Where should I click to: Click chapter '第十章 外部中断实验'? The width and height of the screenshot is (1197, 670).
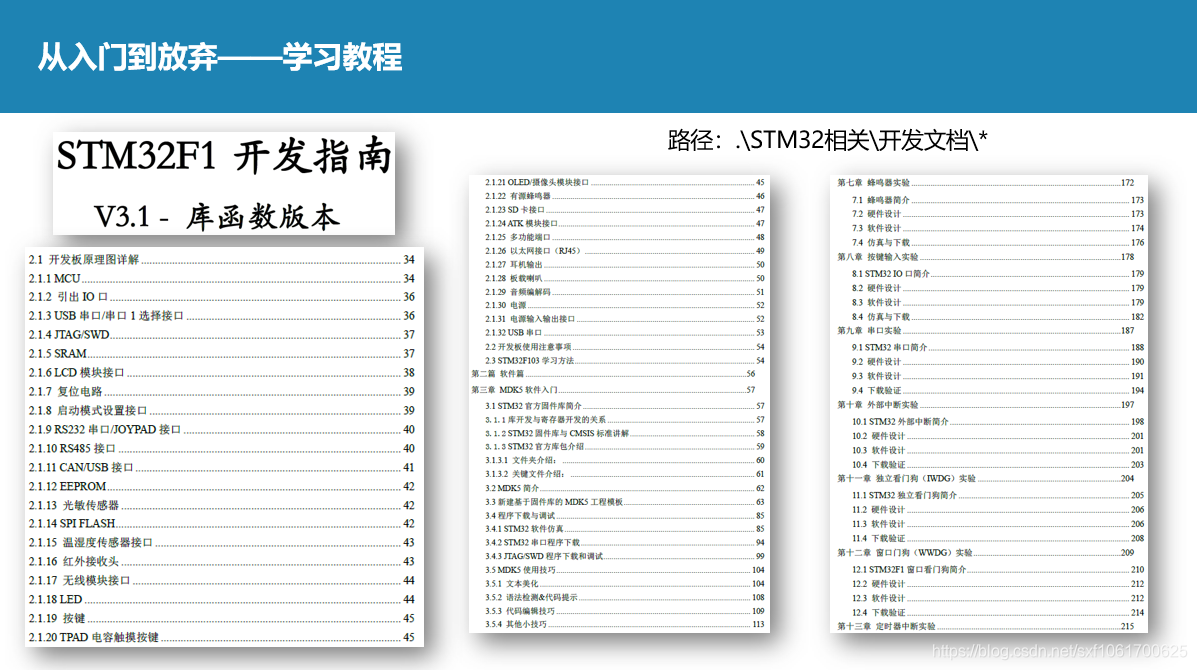point(986,405)
